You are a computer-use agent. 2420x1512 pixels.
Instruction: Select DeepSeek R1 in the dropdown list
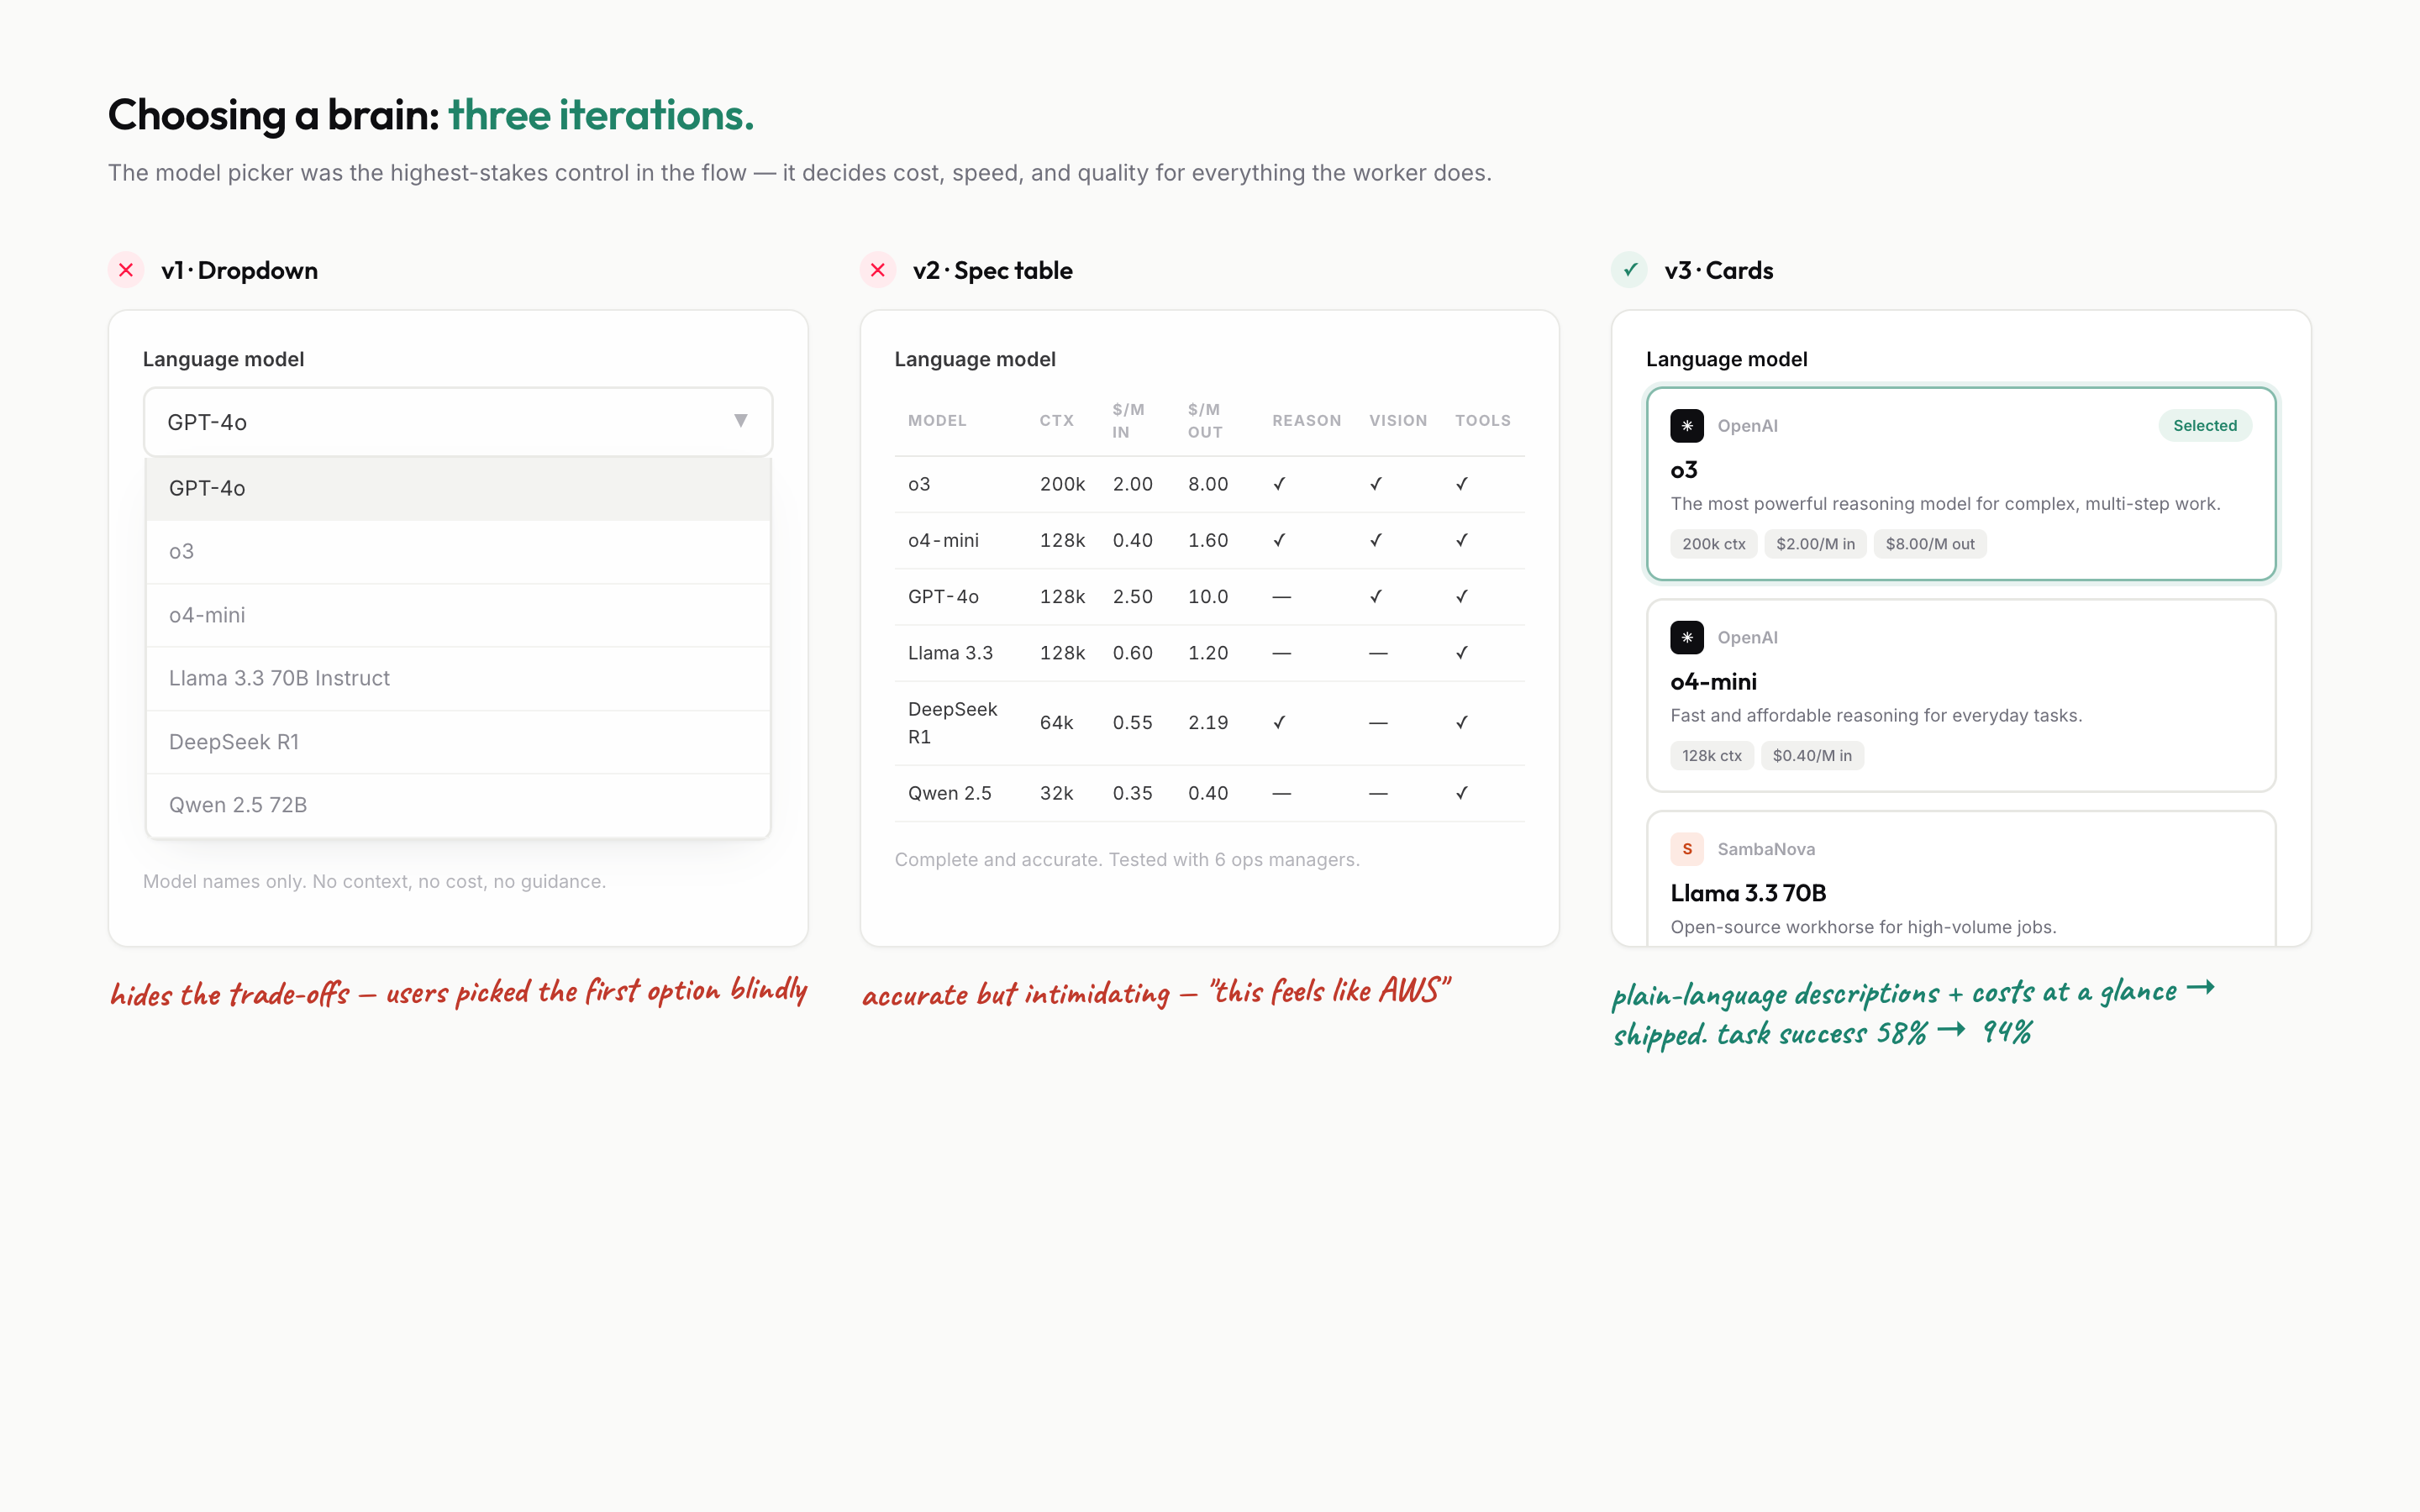458,742
